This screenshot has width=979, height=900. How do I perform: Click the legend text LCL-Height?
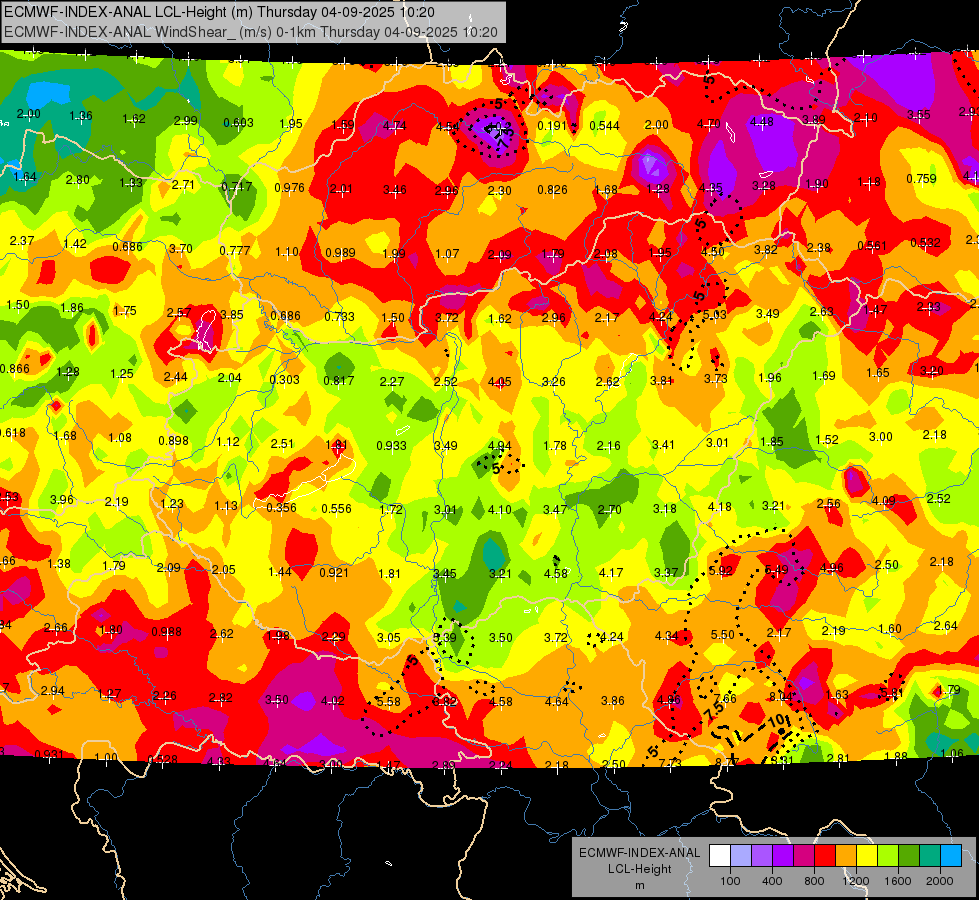coord(640,869)
